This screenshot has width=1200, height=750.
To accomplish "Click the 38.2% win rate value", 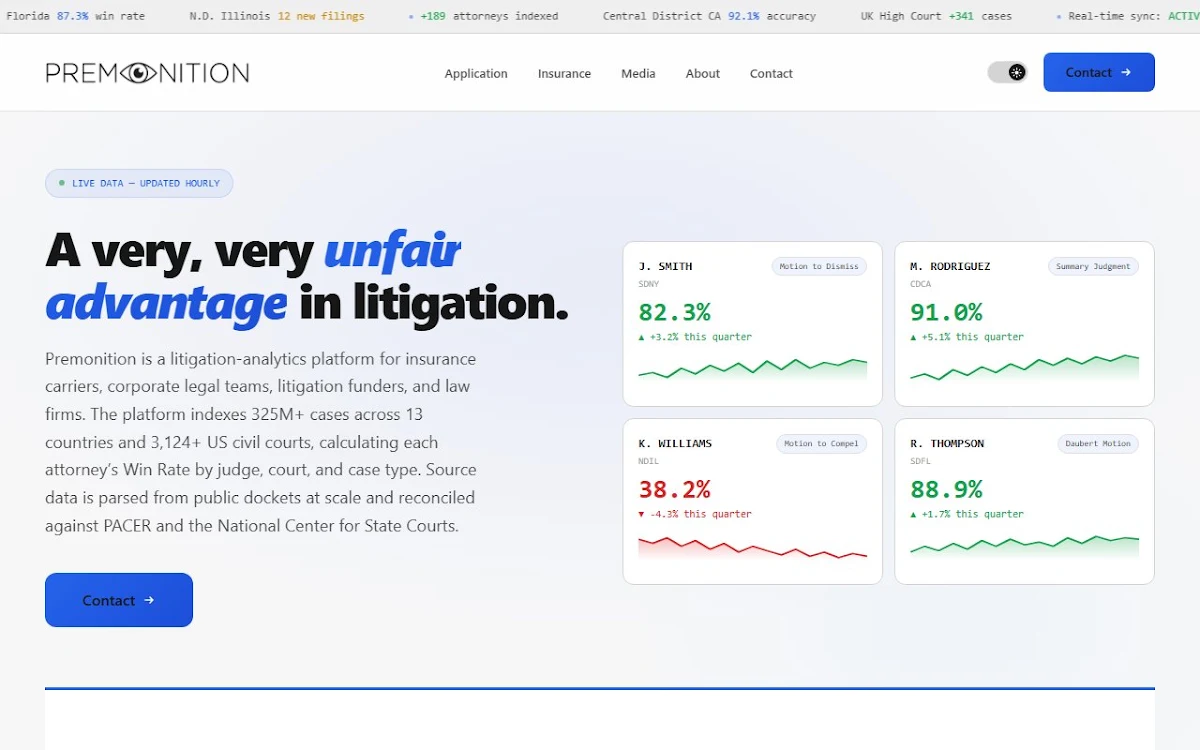I will click(x=675, y=489).
